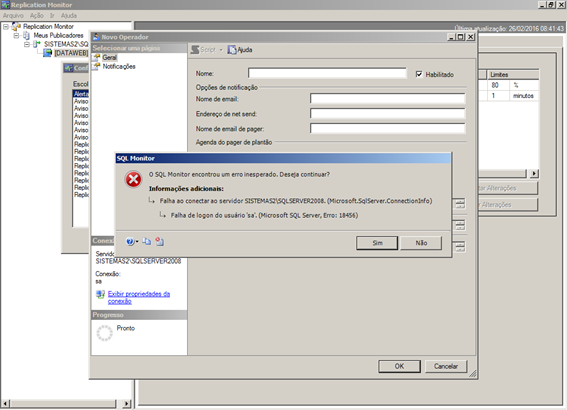Collapse the SISTEMAS2 server node
The height and width of the screenshot is (410, 567).
(27, 44)
